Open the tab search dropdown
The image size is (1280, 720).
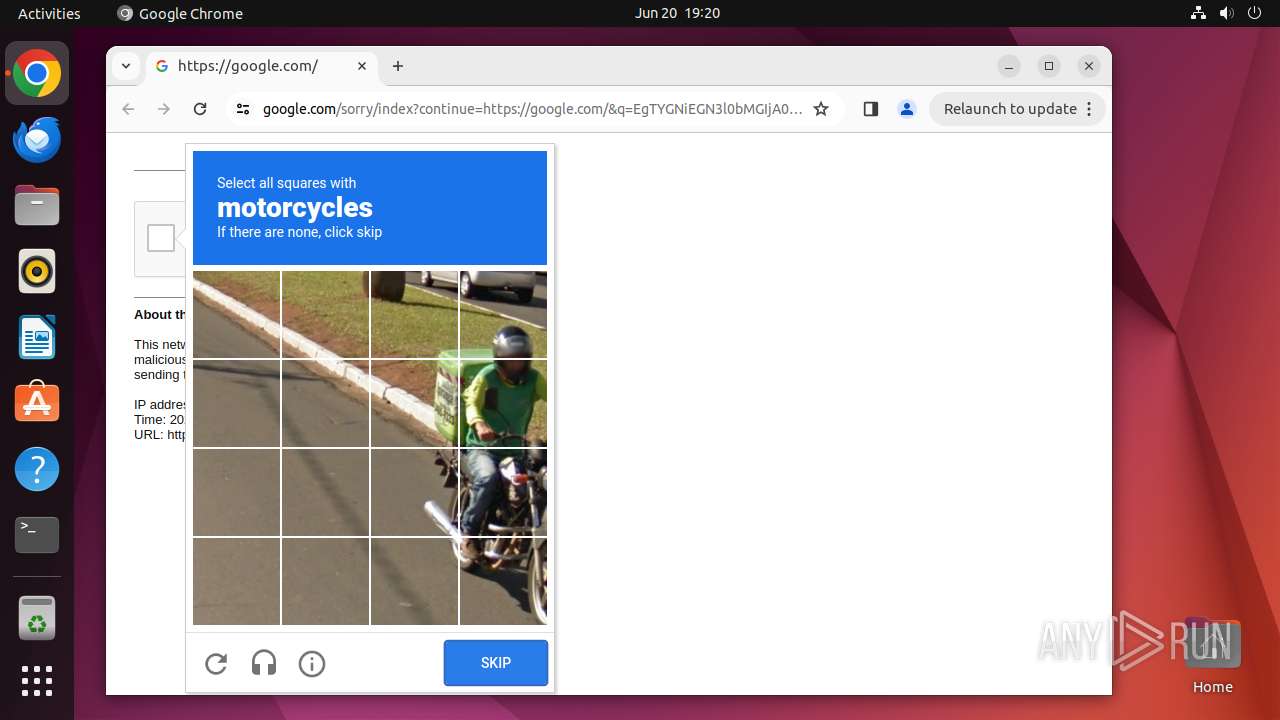pyautogui.click(x=125, y=66)
